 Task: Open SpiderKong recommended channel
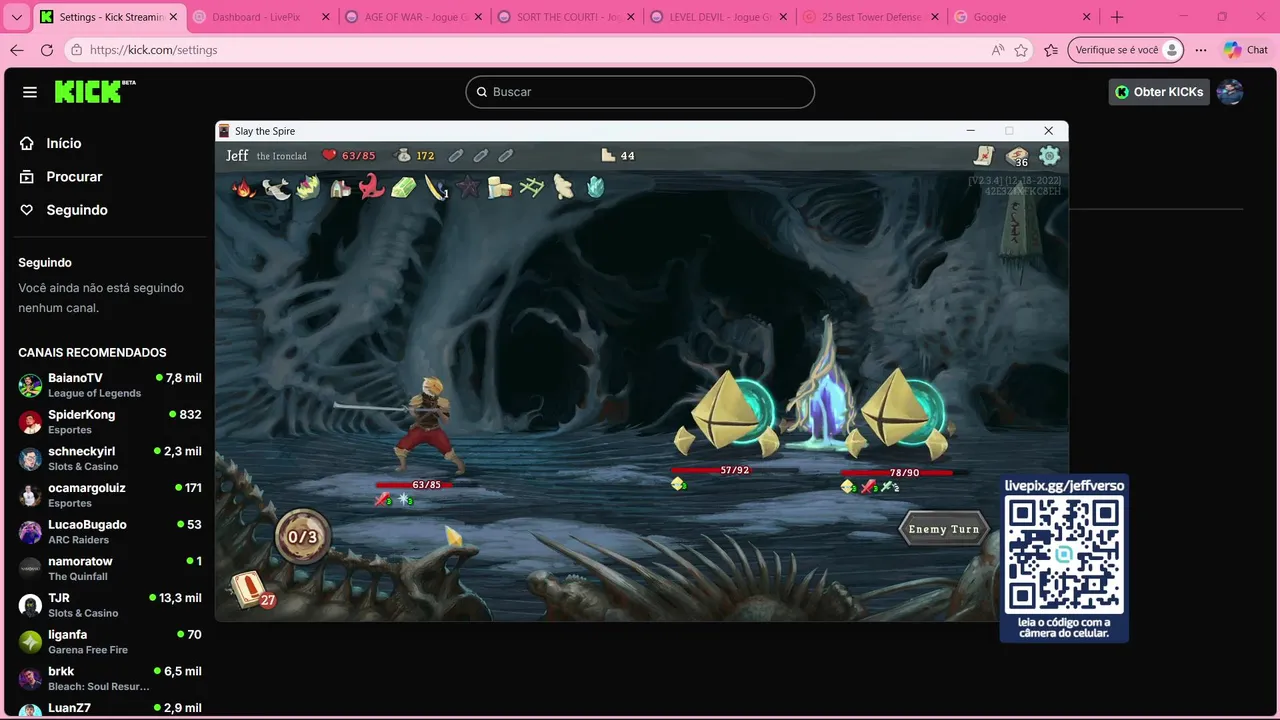110,421
